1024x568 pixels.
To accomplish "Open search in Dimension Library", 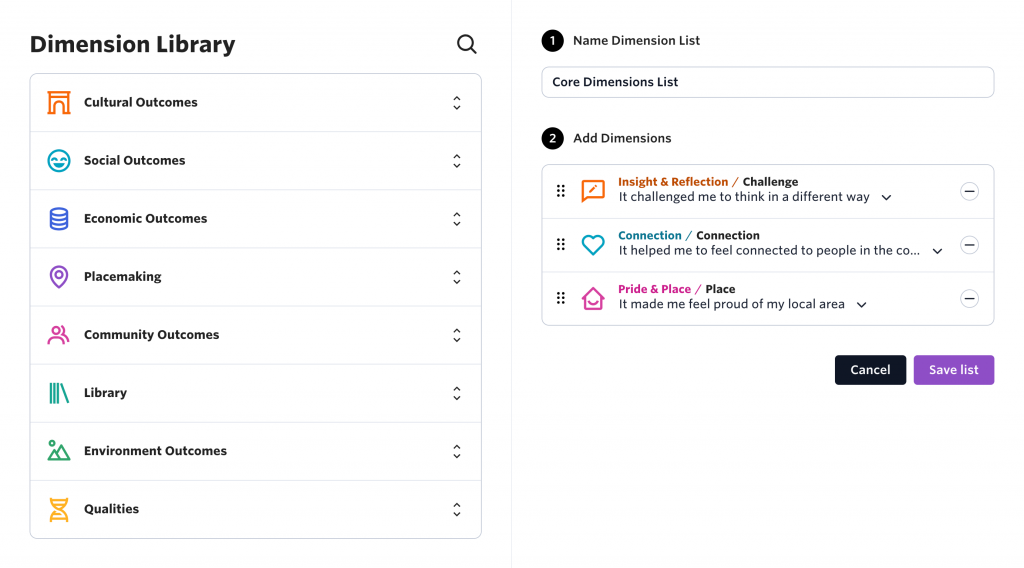I will click(466, 44).
